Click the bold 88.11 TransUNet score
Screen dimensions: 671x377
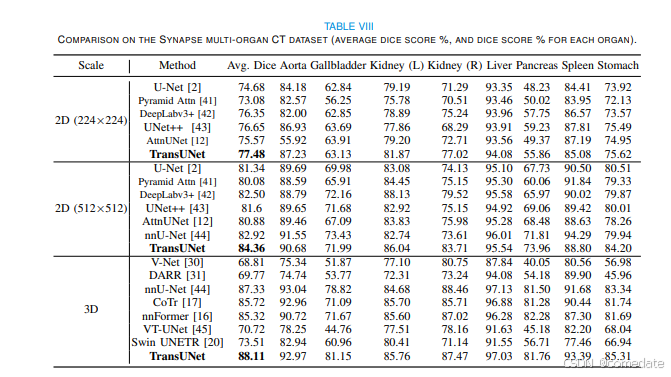(251, 356)
